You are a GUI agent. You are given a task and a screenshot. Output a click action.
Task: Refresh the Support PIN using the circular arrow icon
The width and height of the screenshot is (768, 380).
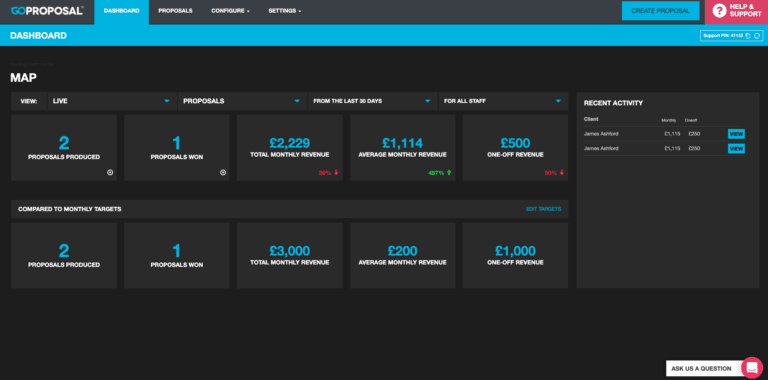tap(757, 36)
